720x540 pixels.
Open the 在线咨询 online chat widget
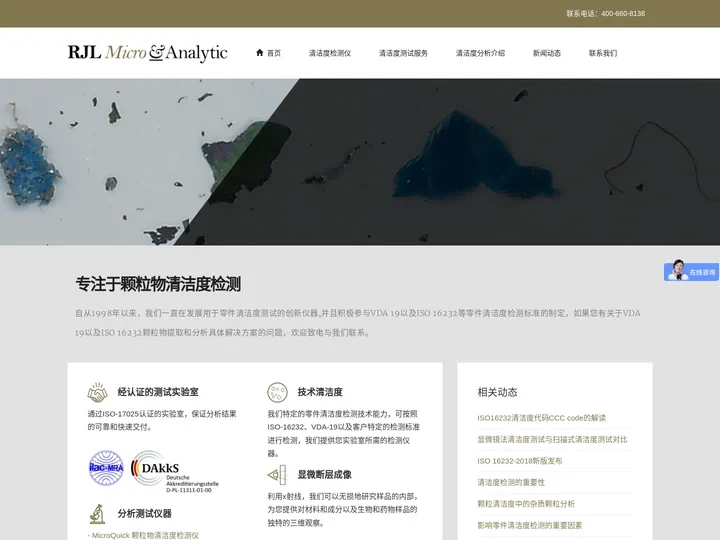pyautogui.click(x=691, y=271)
